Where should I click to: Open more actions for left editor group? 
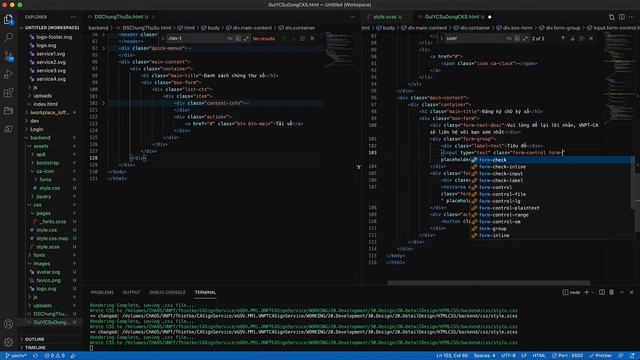click(352, 17)
